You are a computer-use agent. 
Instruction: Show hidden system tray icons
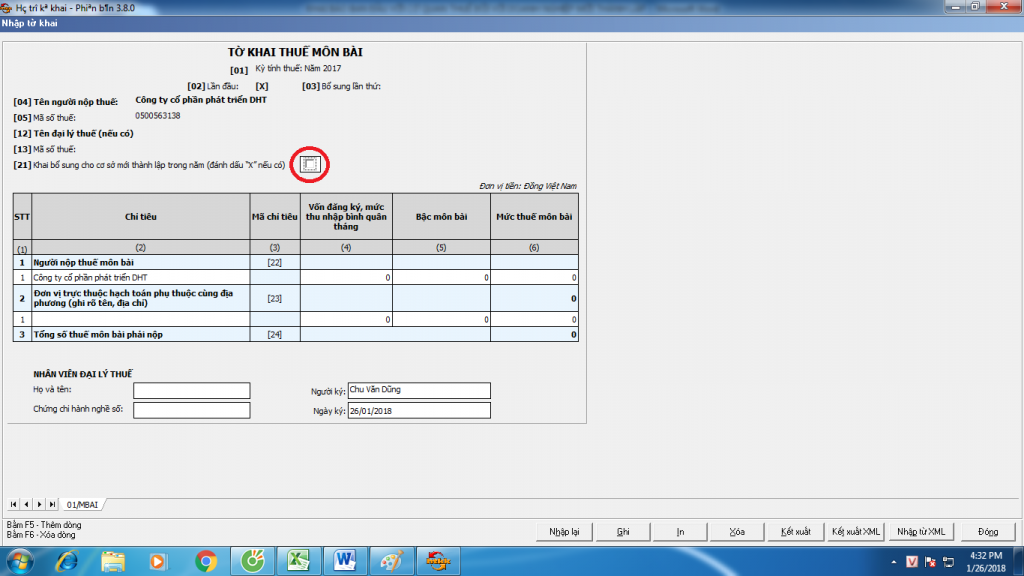[x=891, y=561]
